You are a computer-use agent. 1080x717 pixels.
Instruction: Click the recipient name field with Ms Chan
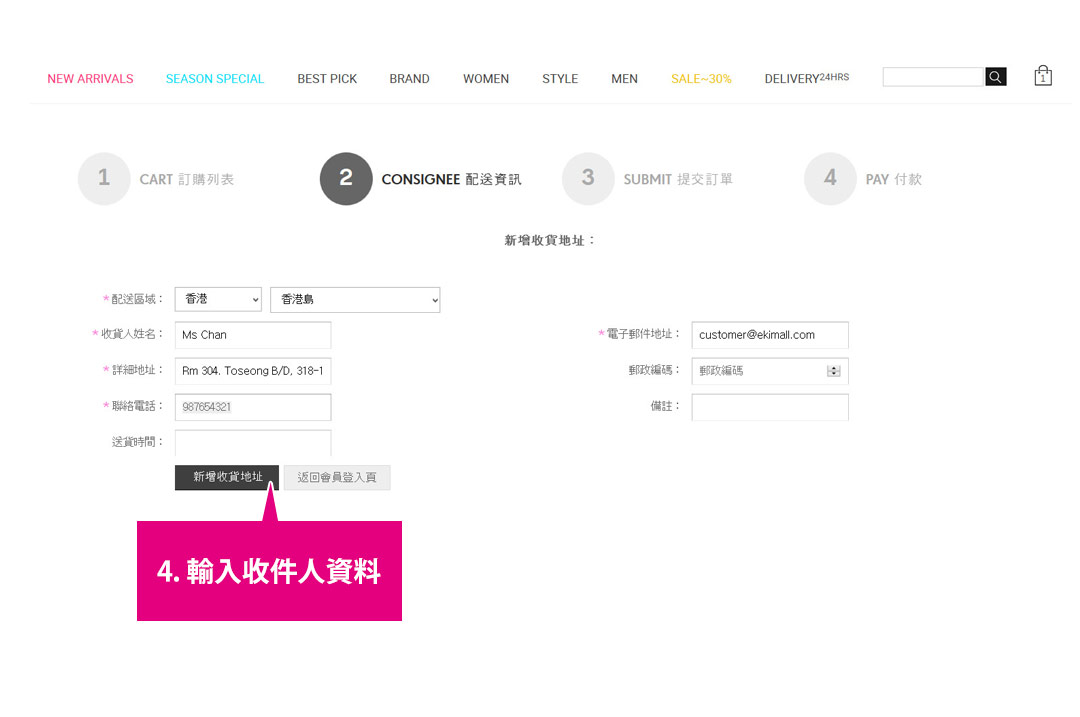pos(253,335)
